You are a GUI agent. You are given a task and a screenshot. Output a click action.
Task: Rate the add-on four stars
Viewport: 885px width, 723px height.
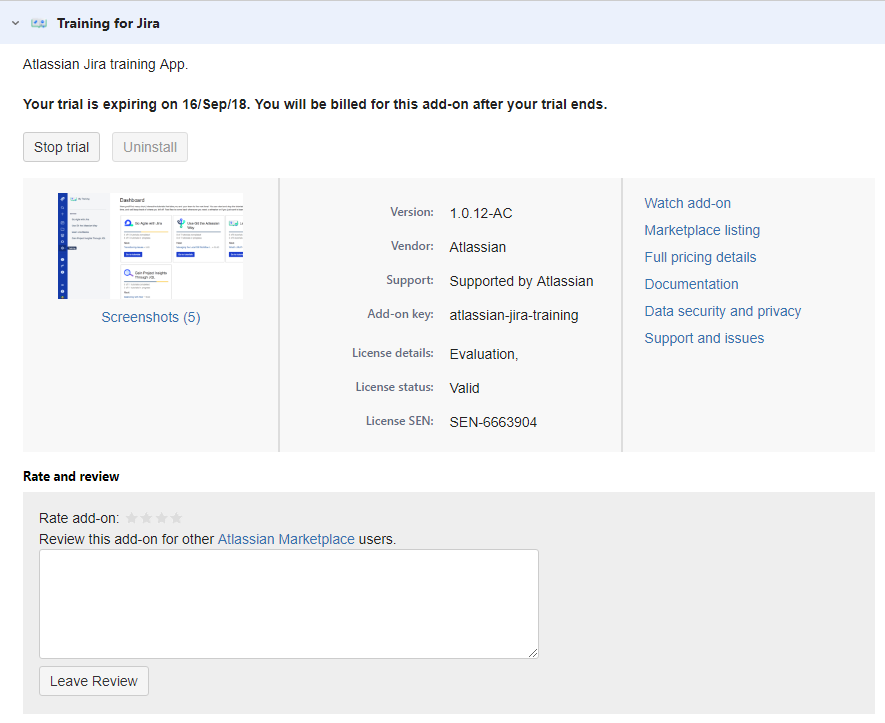click(176, 518)
